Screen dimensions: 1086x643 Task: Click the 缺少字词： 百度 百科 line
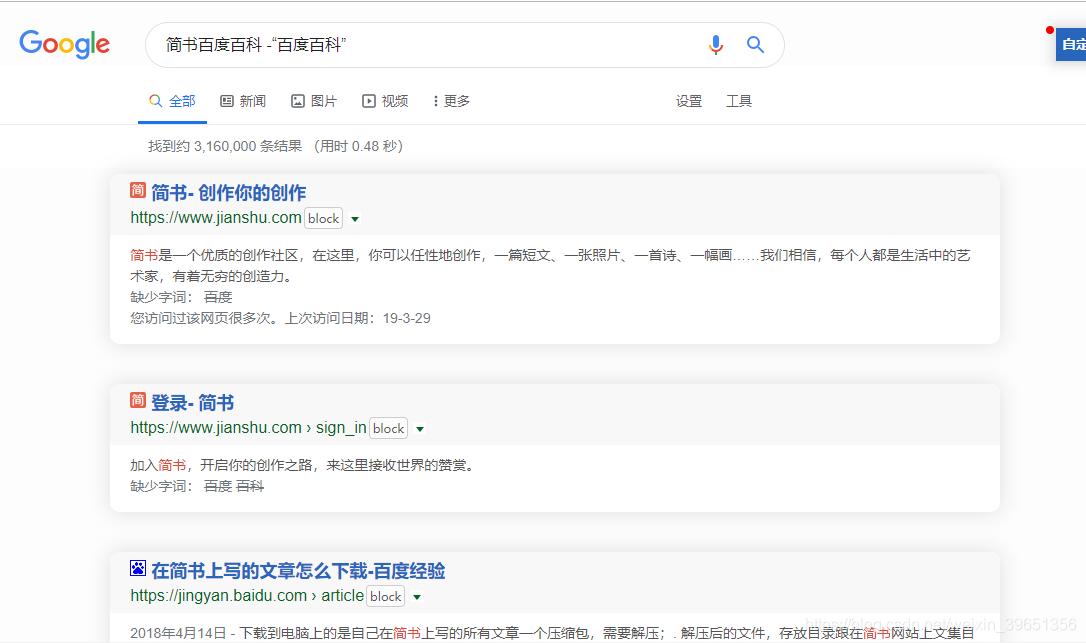click(x=197, y=486)
